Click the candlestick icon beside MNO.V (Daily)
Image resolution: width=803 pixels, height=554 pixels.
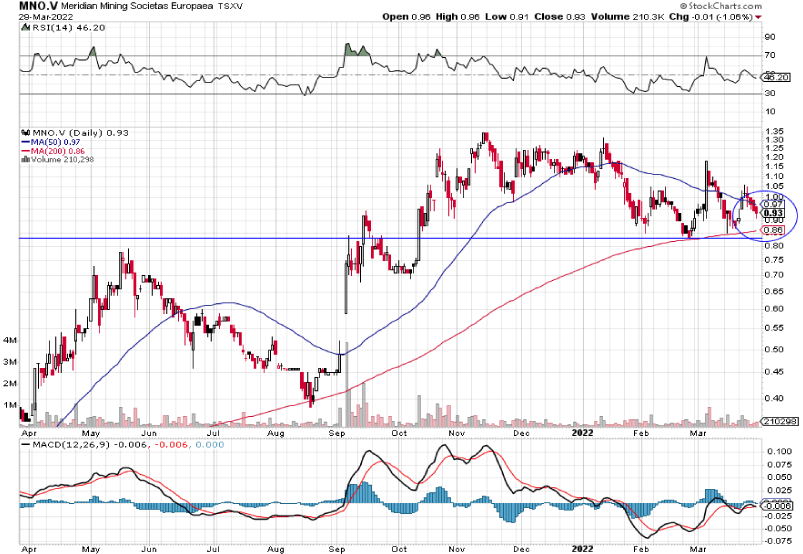(25, 132)
